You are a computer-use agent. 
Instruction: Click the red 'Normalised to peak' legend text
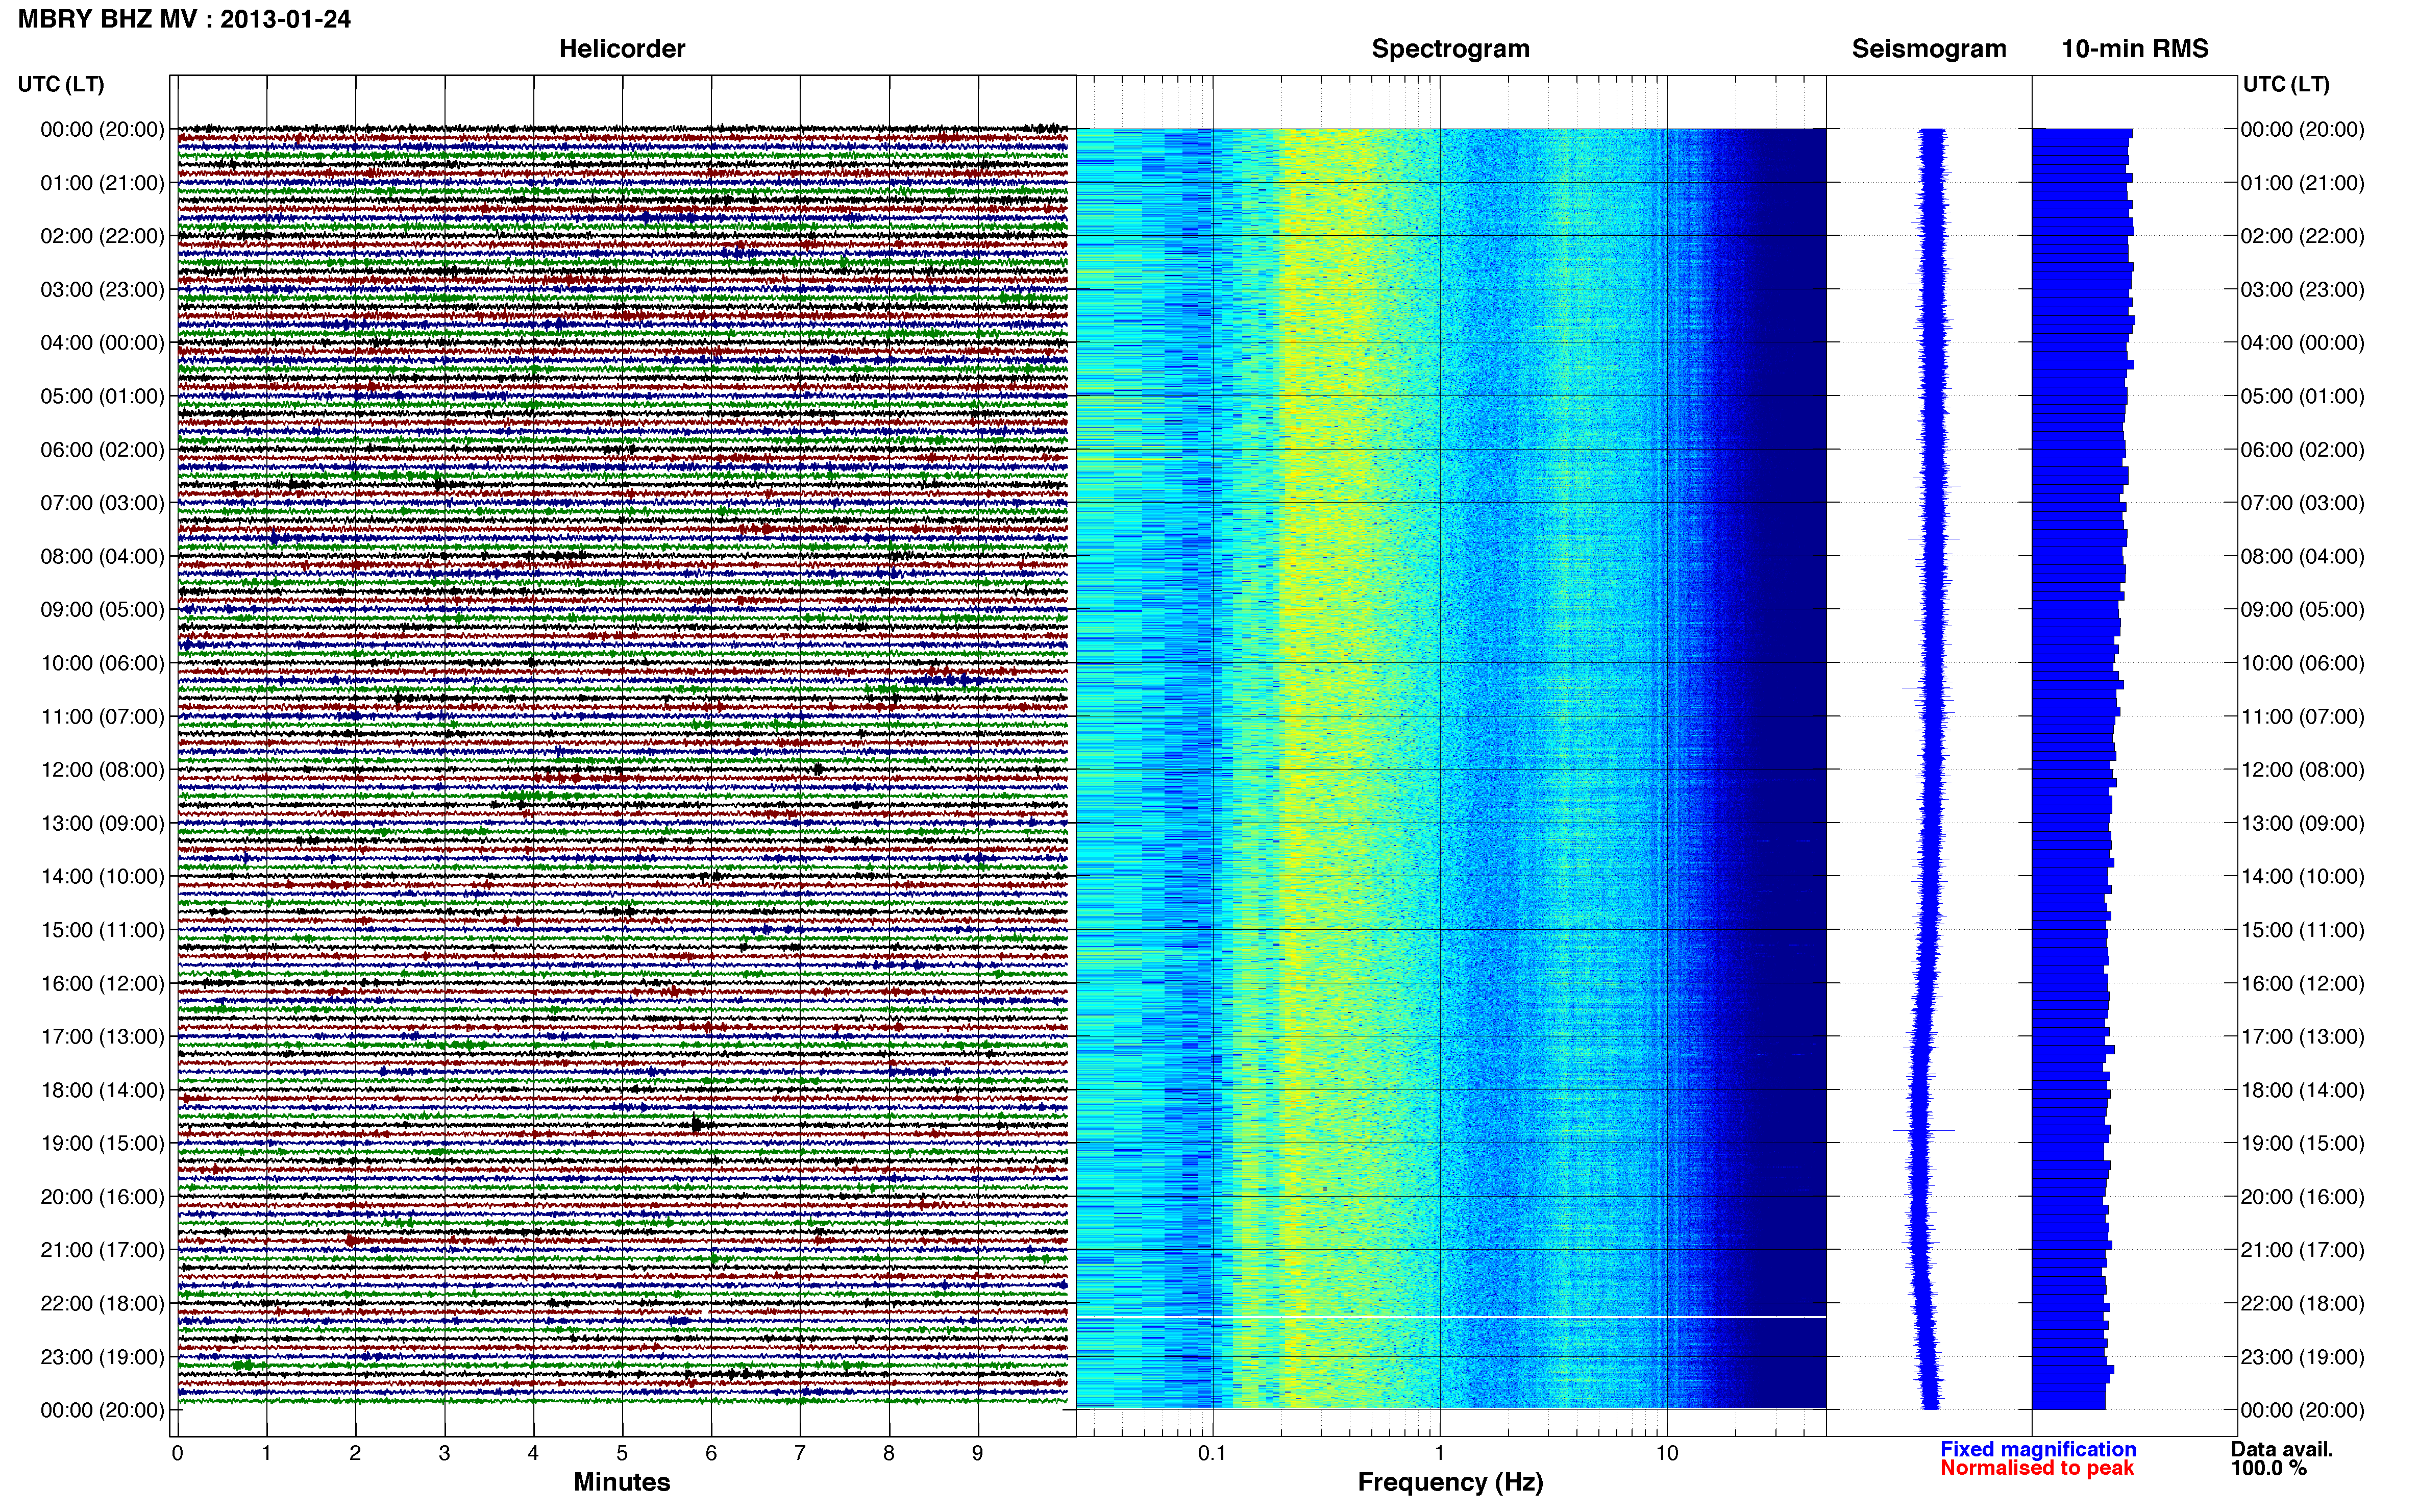[2037, 1469]
